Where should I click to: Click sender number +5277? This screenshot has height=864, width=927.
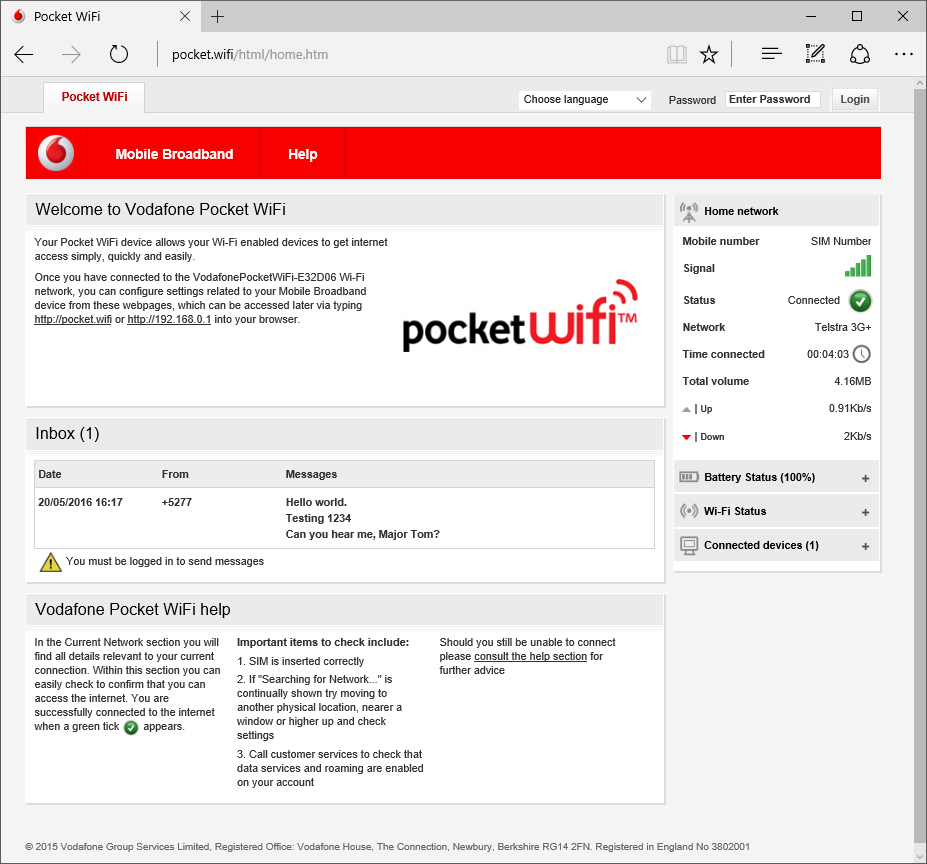coord(177,503)
